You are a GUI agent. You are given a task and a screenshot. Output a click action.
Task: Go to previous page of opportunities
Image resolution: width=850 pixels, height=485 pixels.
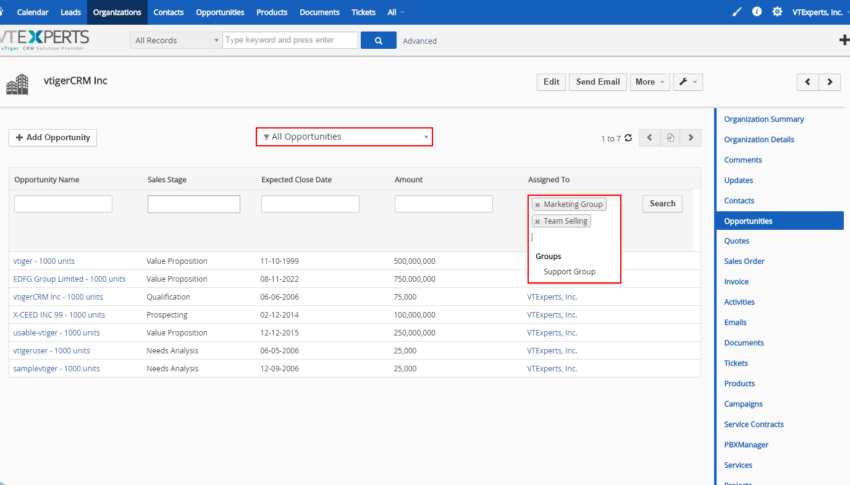(649, 138)
